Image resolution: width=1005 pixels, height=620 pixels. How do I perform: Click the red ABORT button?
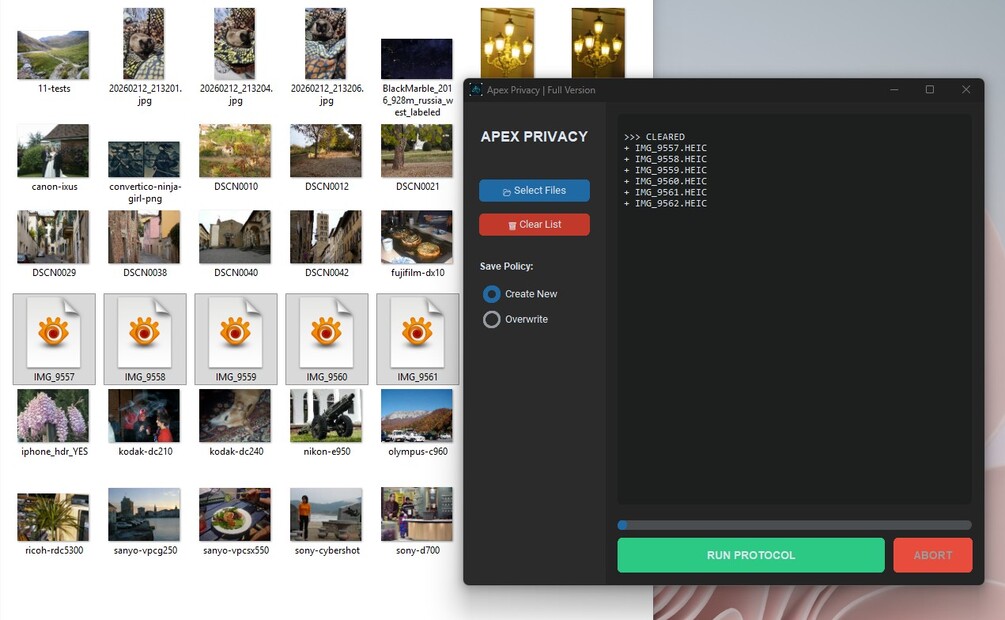pyautogui.click(x=933, y=555)
